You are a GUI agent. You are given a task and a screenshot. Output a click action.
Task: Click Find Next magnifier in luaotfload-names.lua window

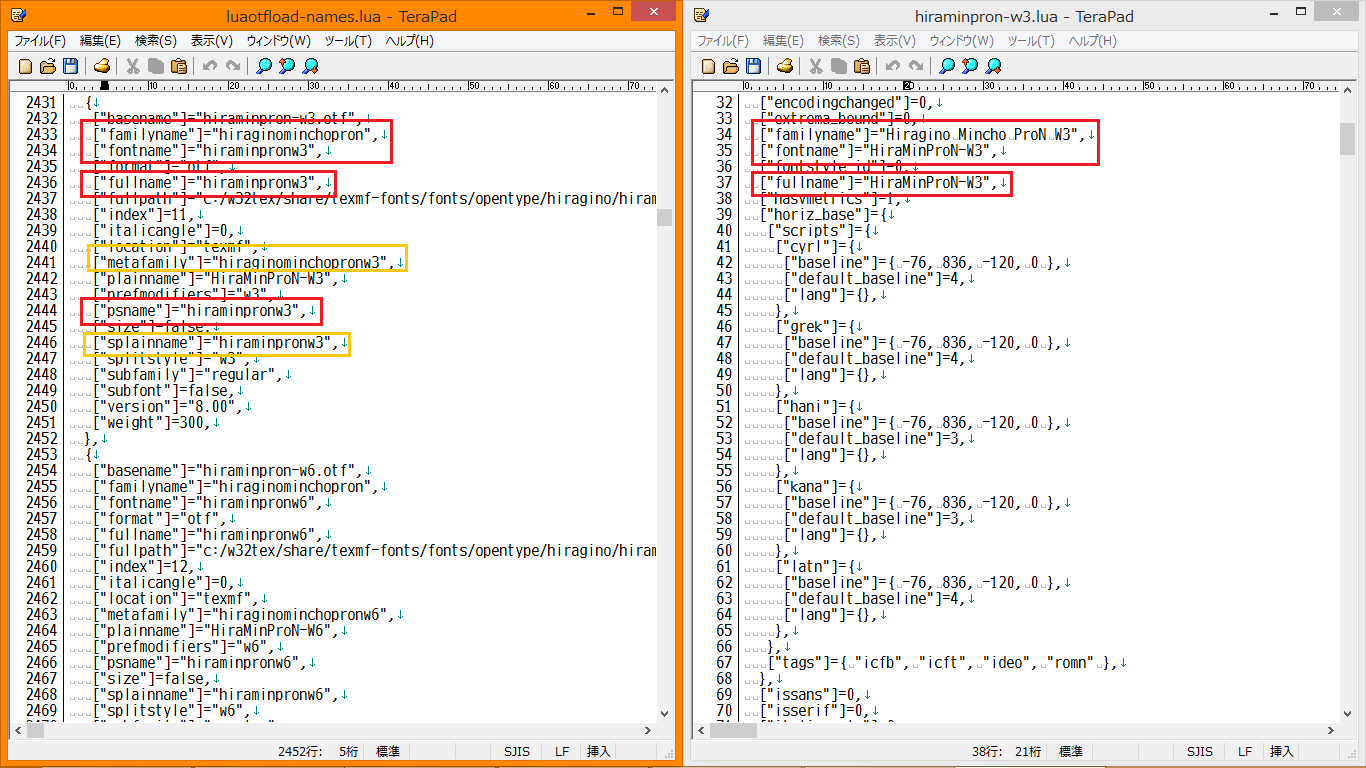click(x=311, y=66)
